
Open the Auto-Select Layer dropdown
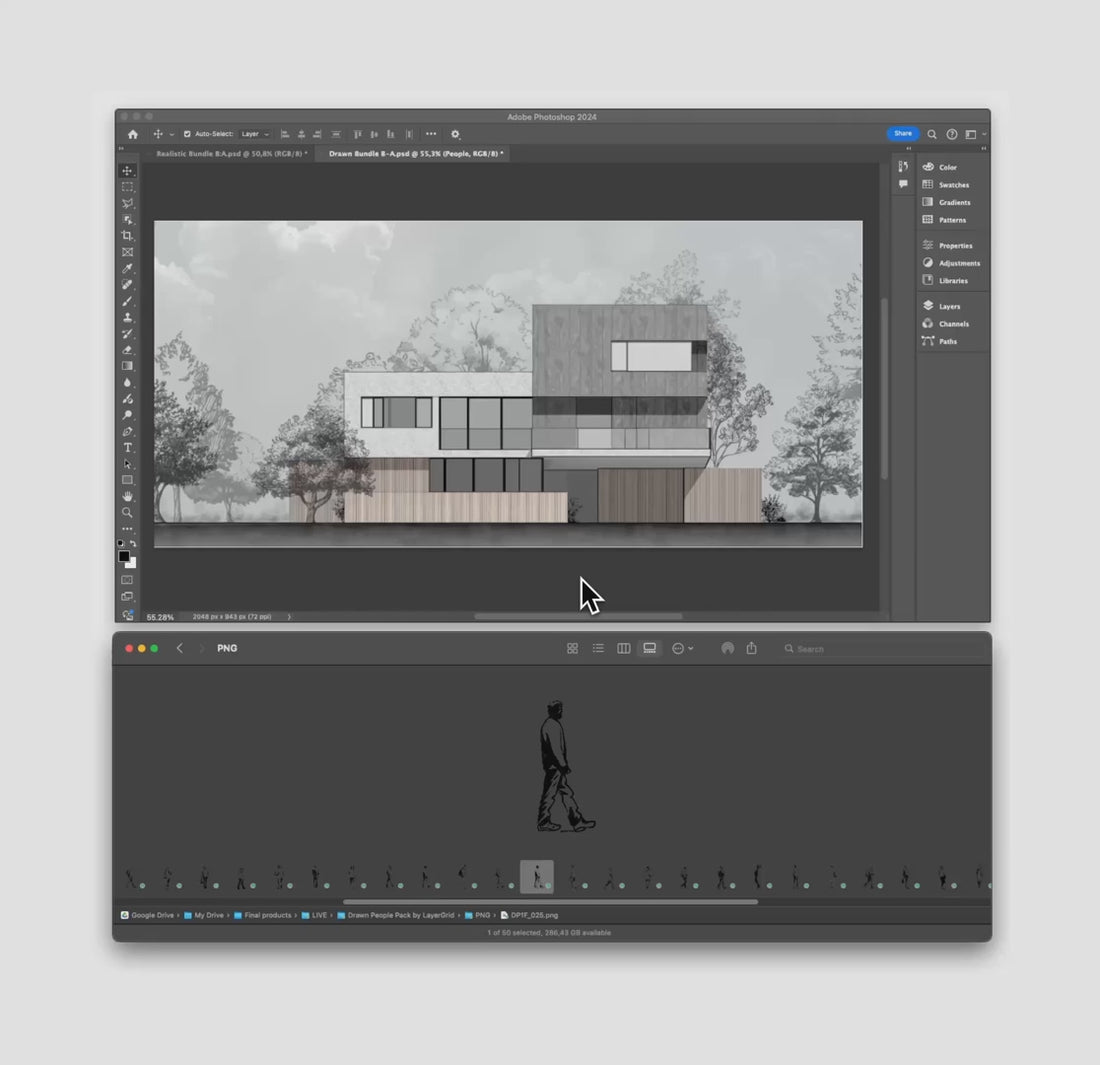tap(255, 134)
